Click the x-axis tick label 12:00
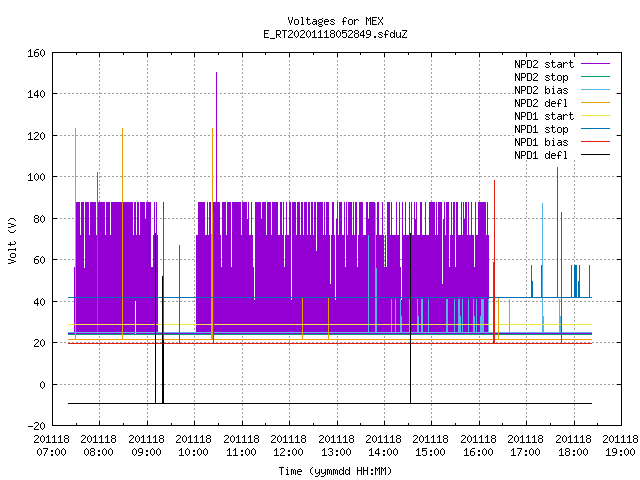The image size is (640, 480). click(288, 452)
